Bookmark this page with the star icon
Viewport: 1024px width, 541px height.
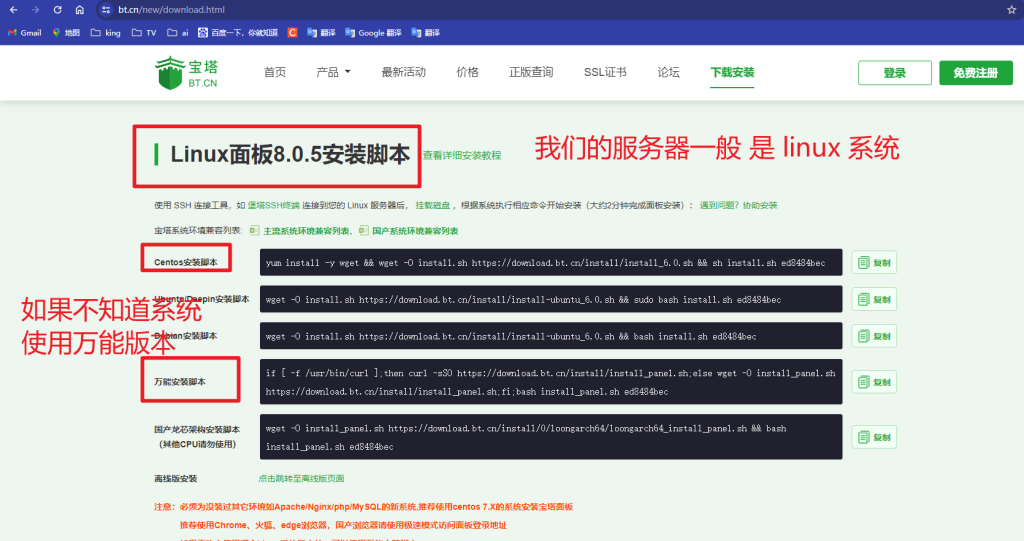(1011, 9)
